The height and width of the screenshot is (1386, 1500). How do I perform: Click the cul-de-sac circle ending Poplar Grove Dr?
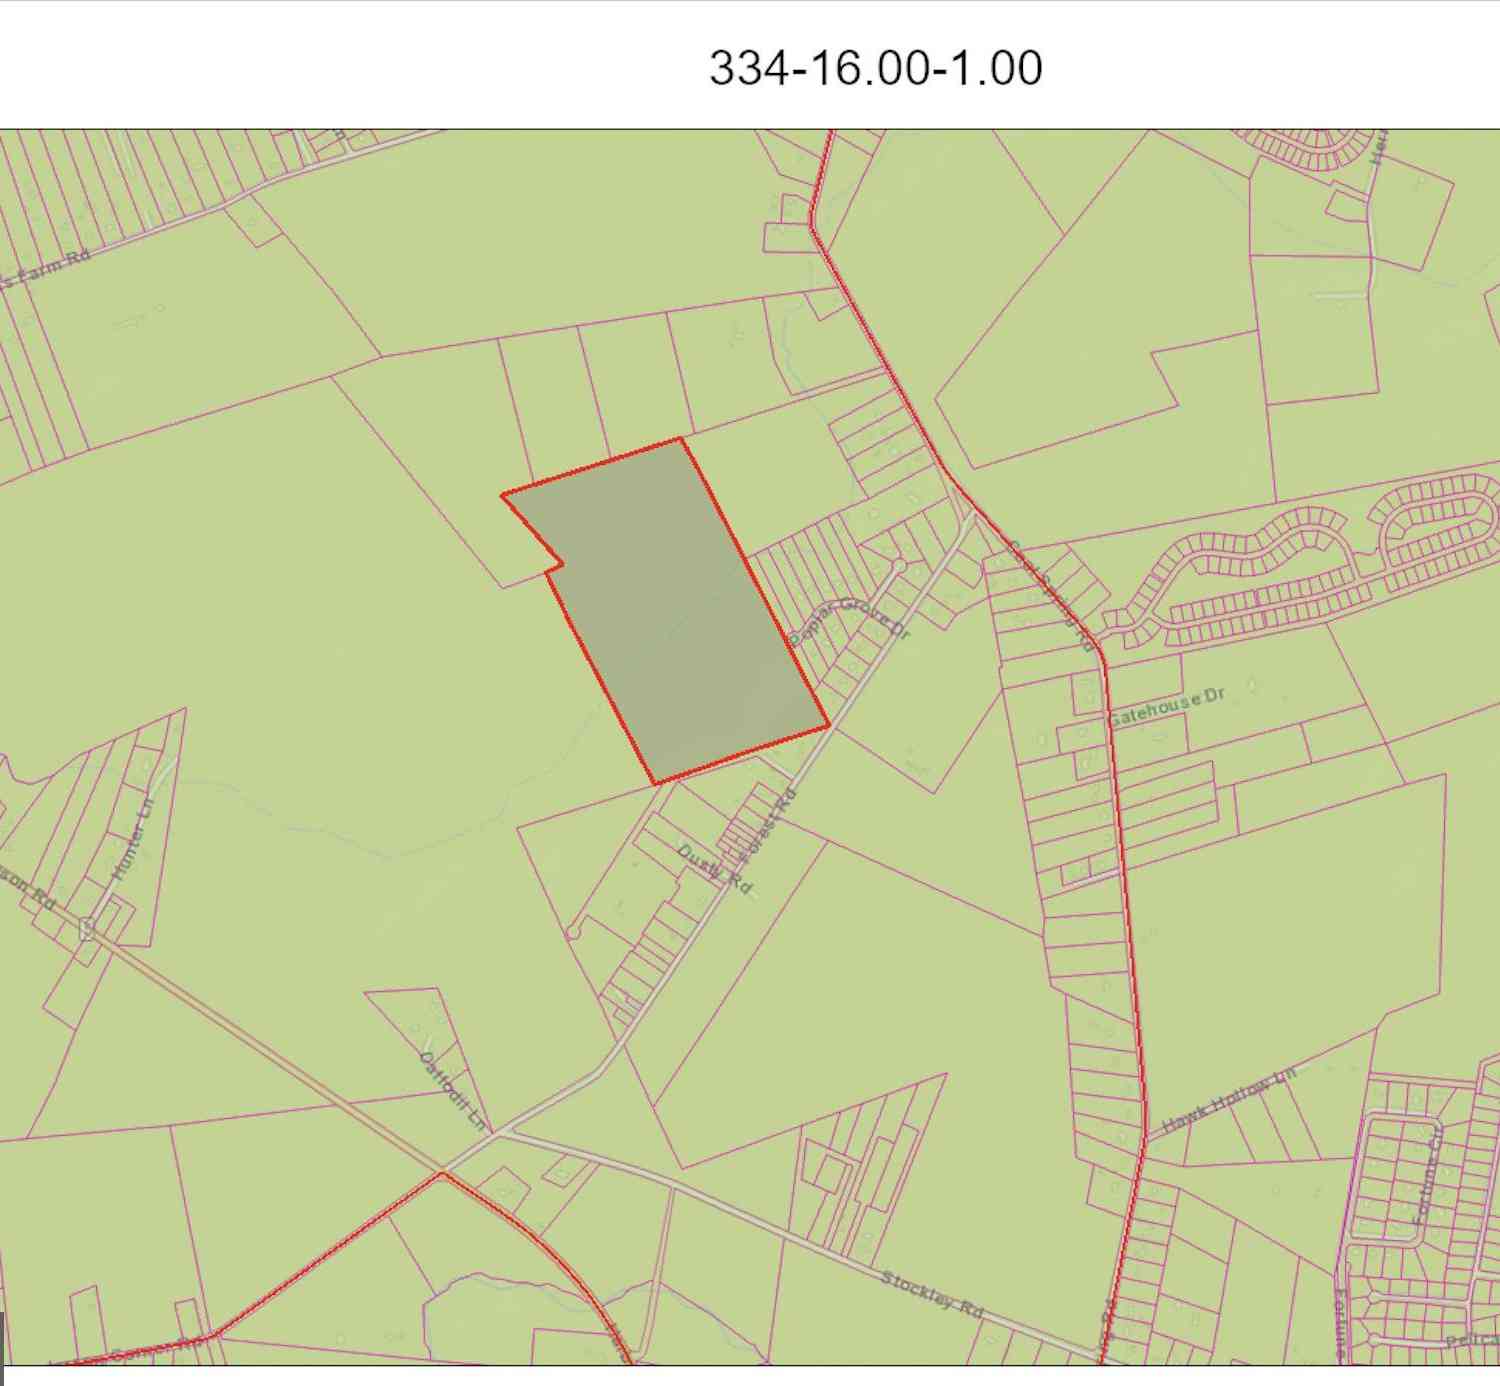899,566
